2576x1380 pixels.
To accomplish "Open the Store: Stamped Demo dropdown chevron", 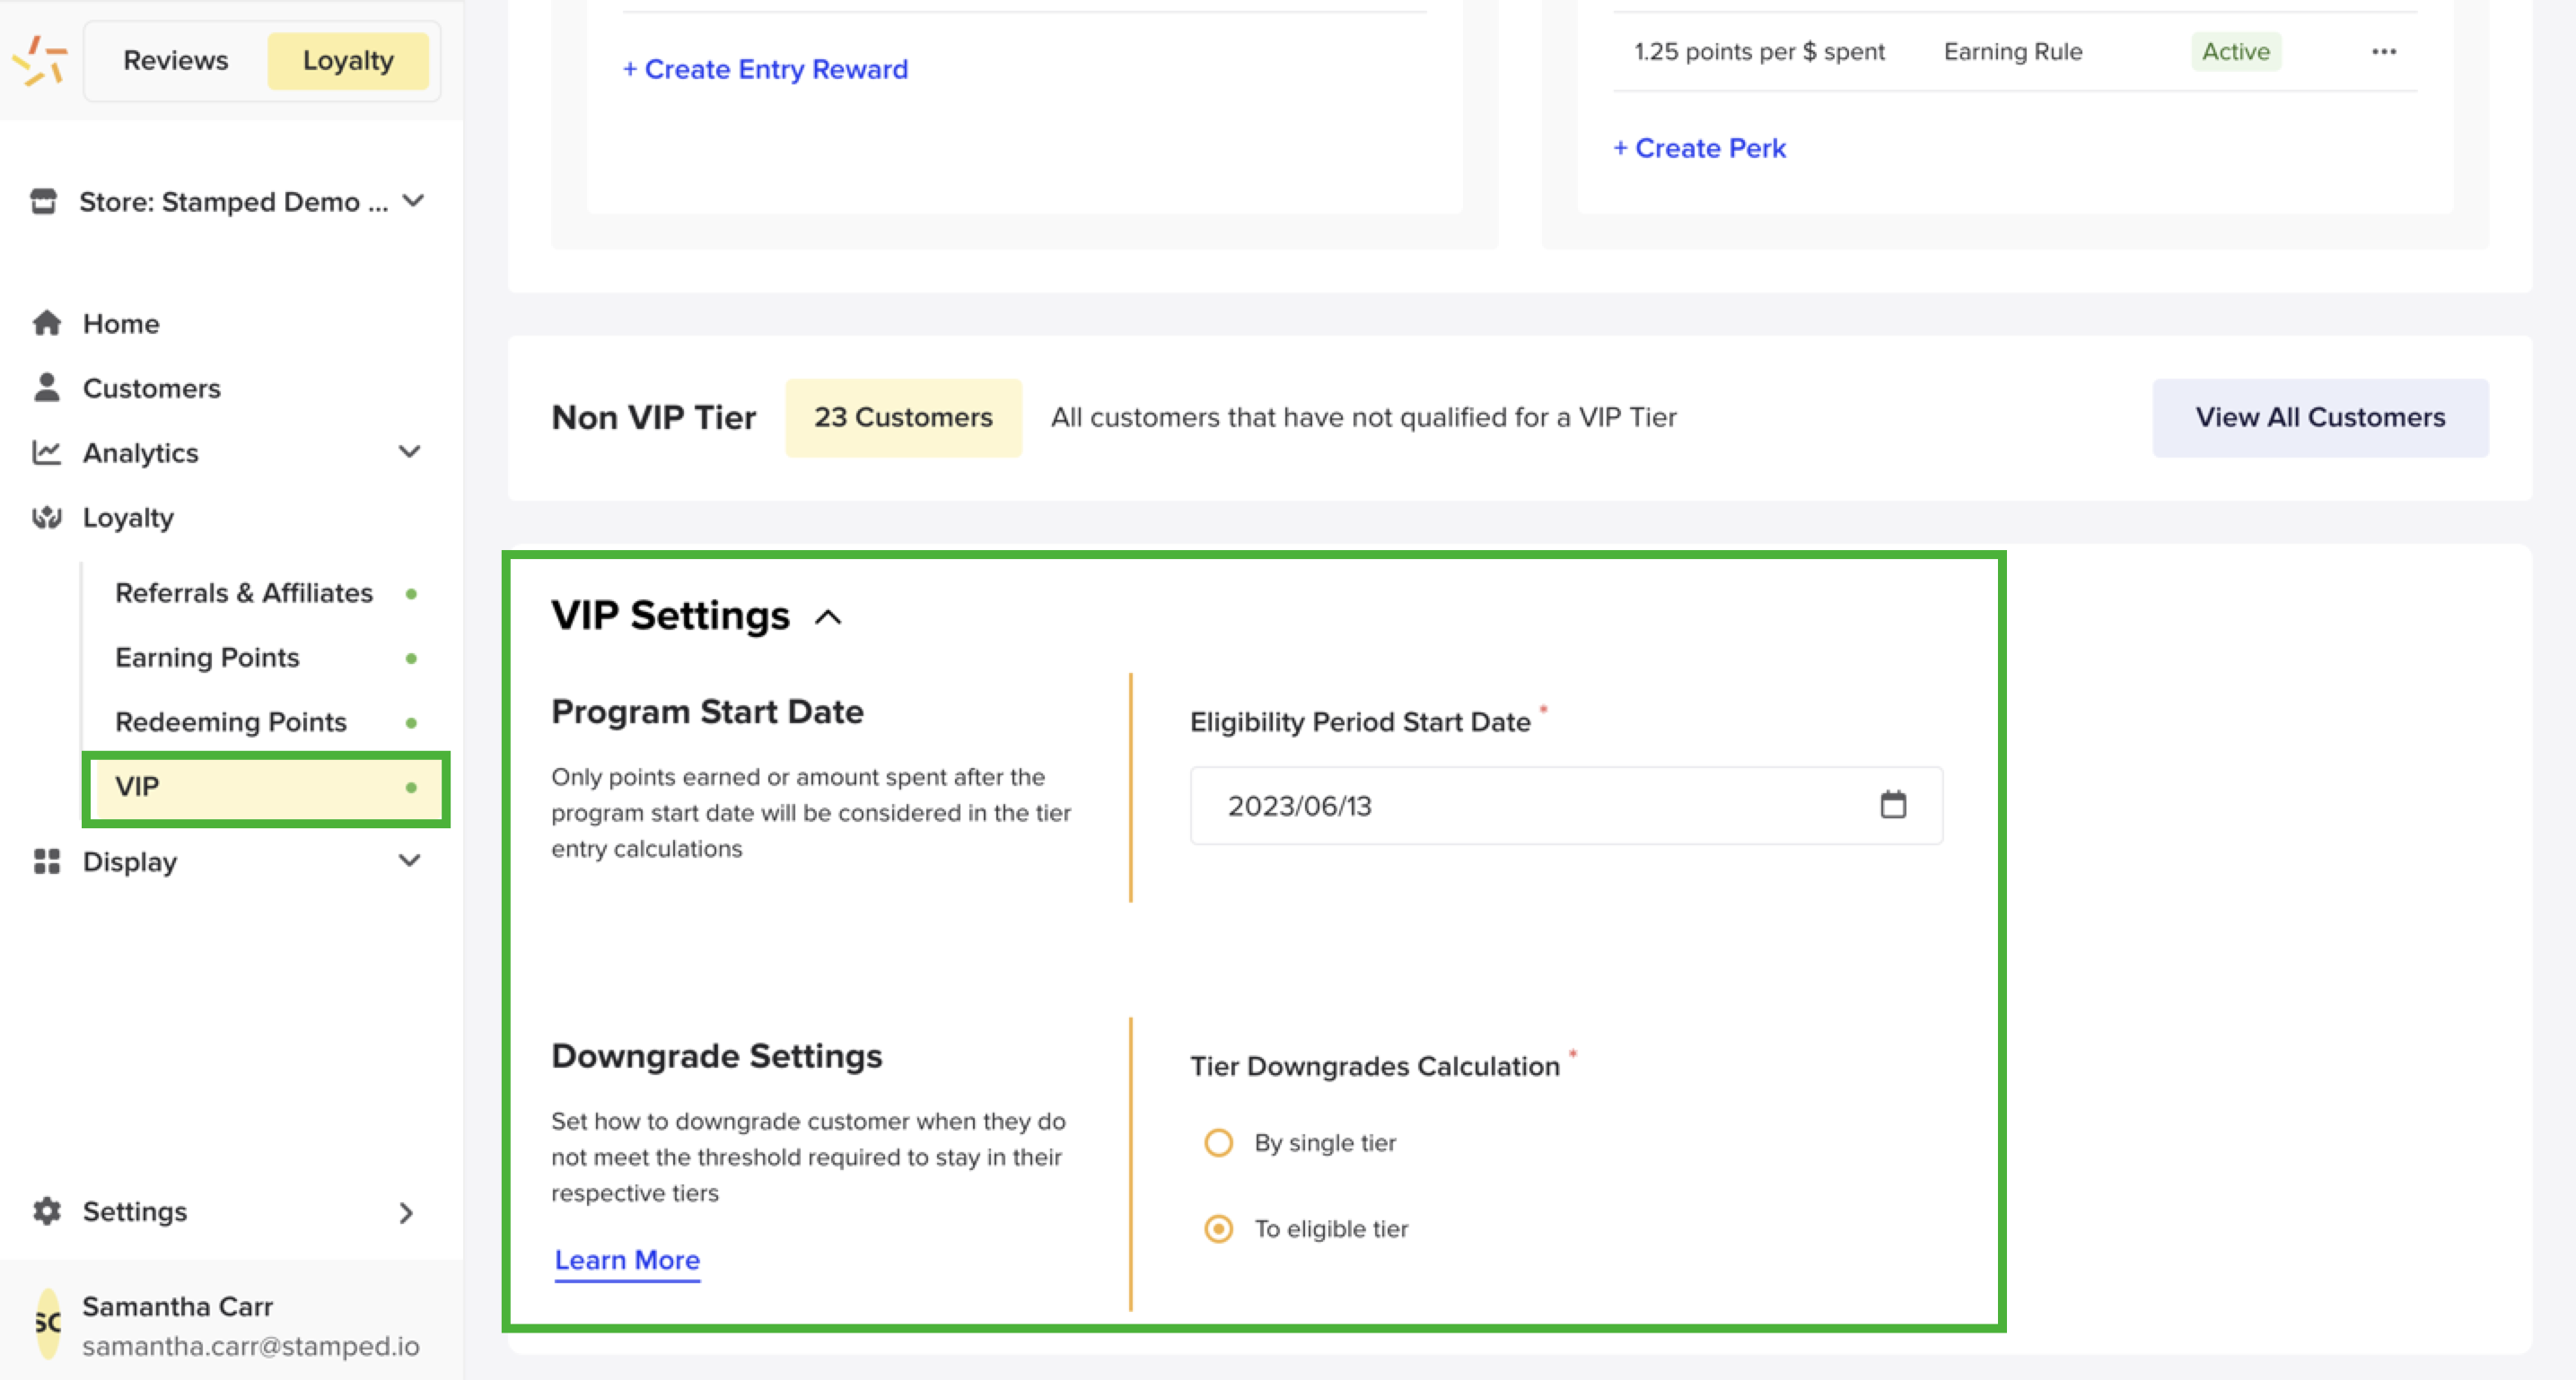I will [413, 201].
